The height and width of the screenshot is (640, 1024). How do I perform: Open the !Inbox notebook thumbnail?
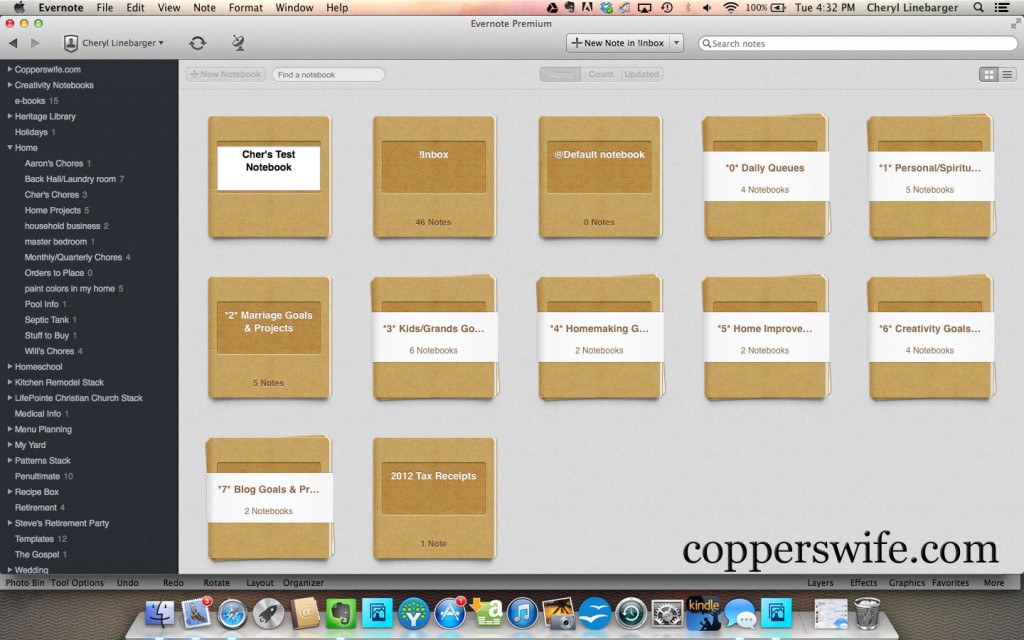[434, 177]
